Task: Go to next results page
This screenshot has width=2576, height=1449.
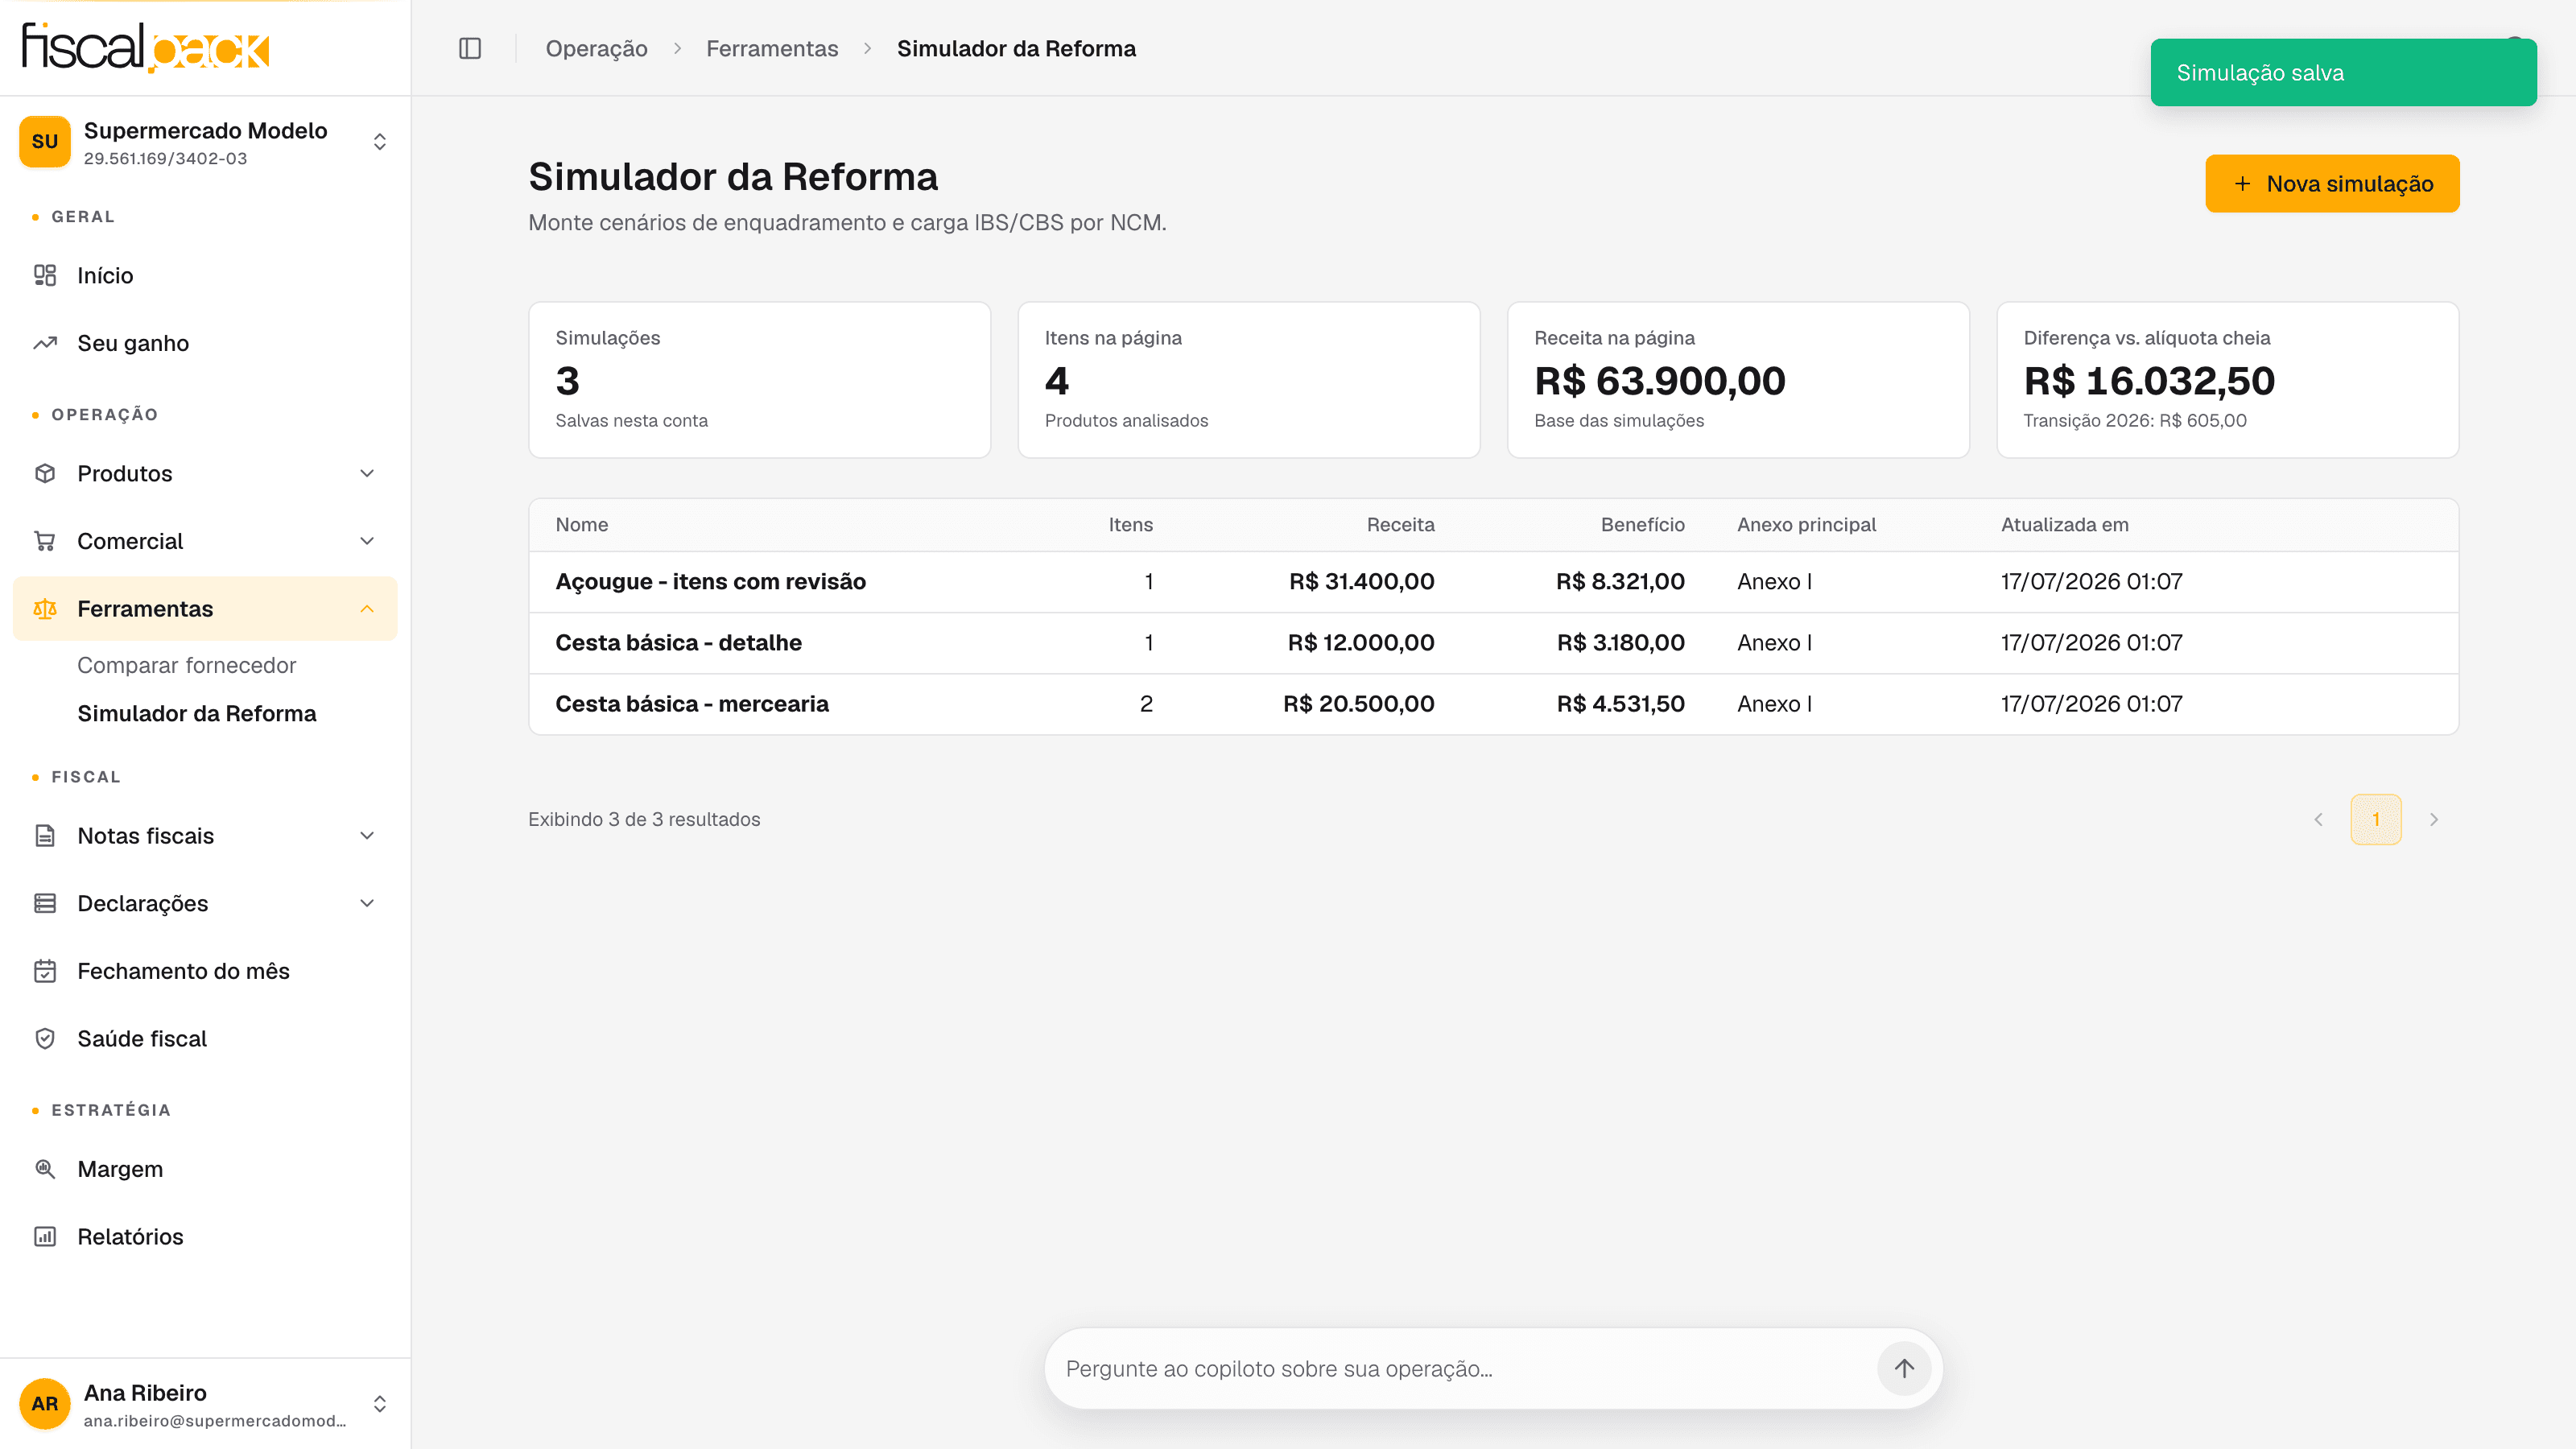Action: [x=2434, y=819]
